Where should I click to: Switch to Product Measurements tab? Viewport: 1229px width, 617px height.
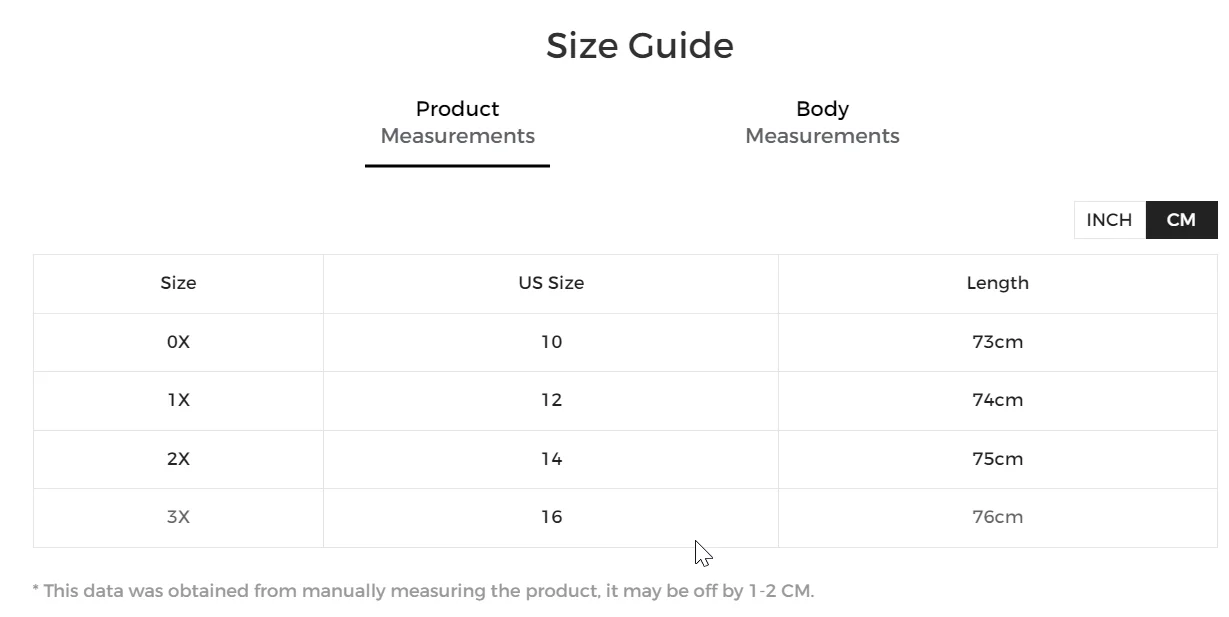457,123
